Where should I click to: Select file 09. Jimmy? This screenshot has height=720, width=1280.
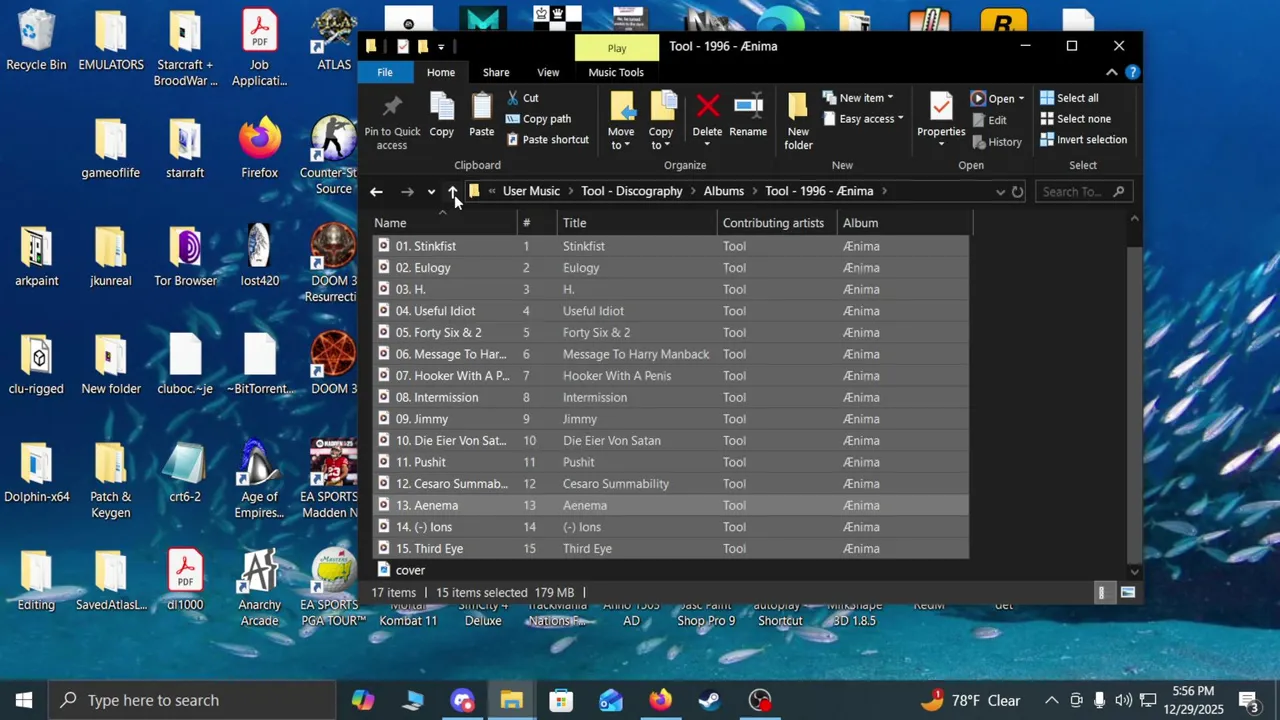[670, 419]
